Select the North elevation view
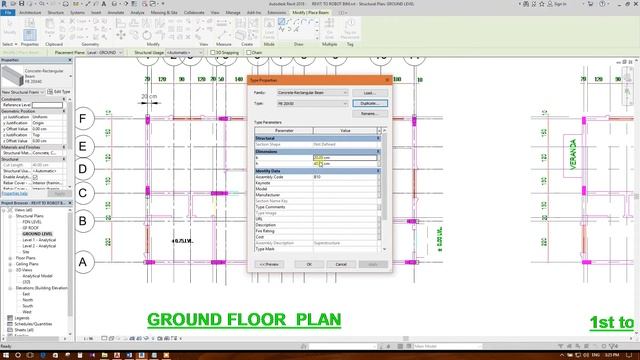640x360 pixels. pos(28,300)
